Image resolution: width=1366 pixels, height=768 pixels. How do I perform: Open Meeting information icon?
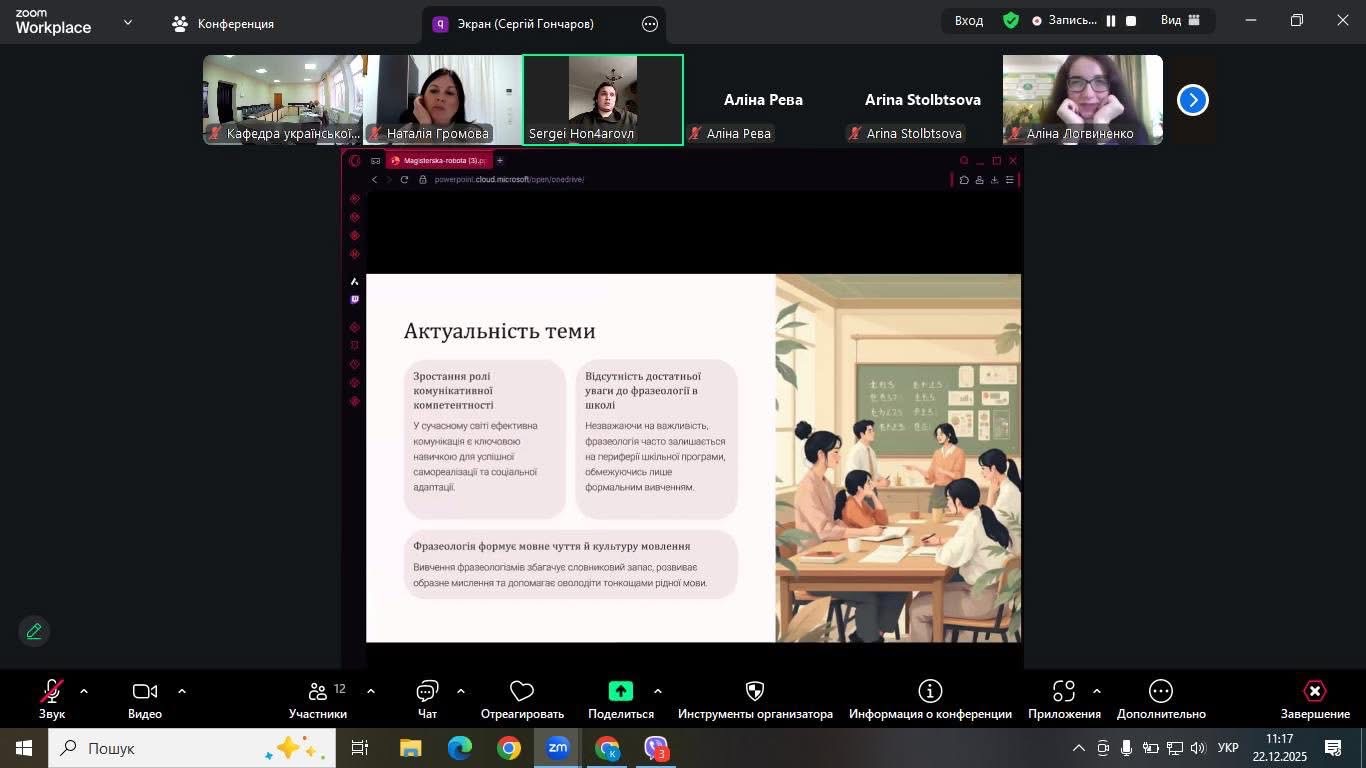(930, 692)
